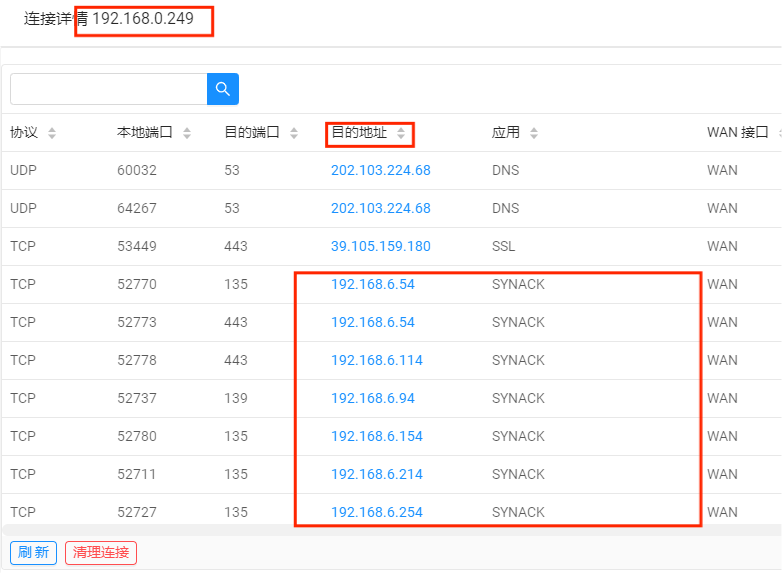Sort by 应用 column sort arrows

(x=534, y=133)
